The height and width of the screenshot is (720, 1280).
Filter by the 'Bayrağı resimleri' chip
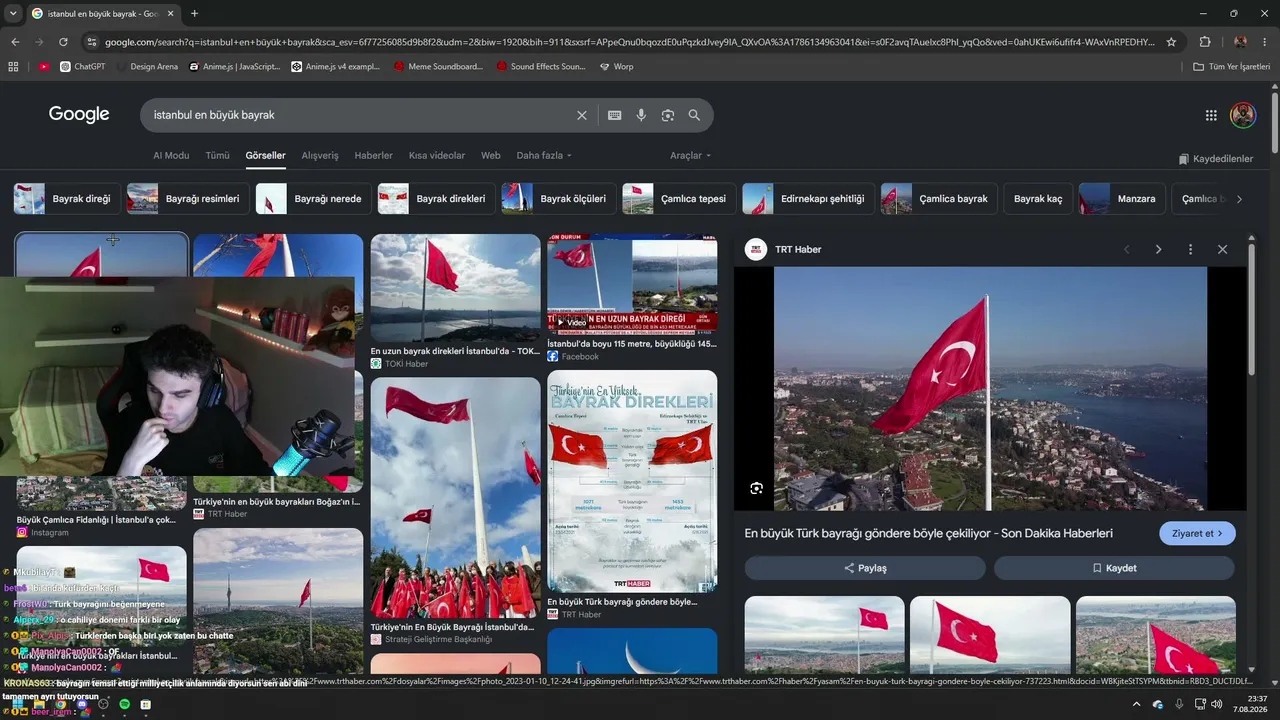click(x=188, y=199)
